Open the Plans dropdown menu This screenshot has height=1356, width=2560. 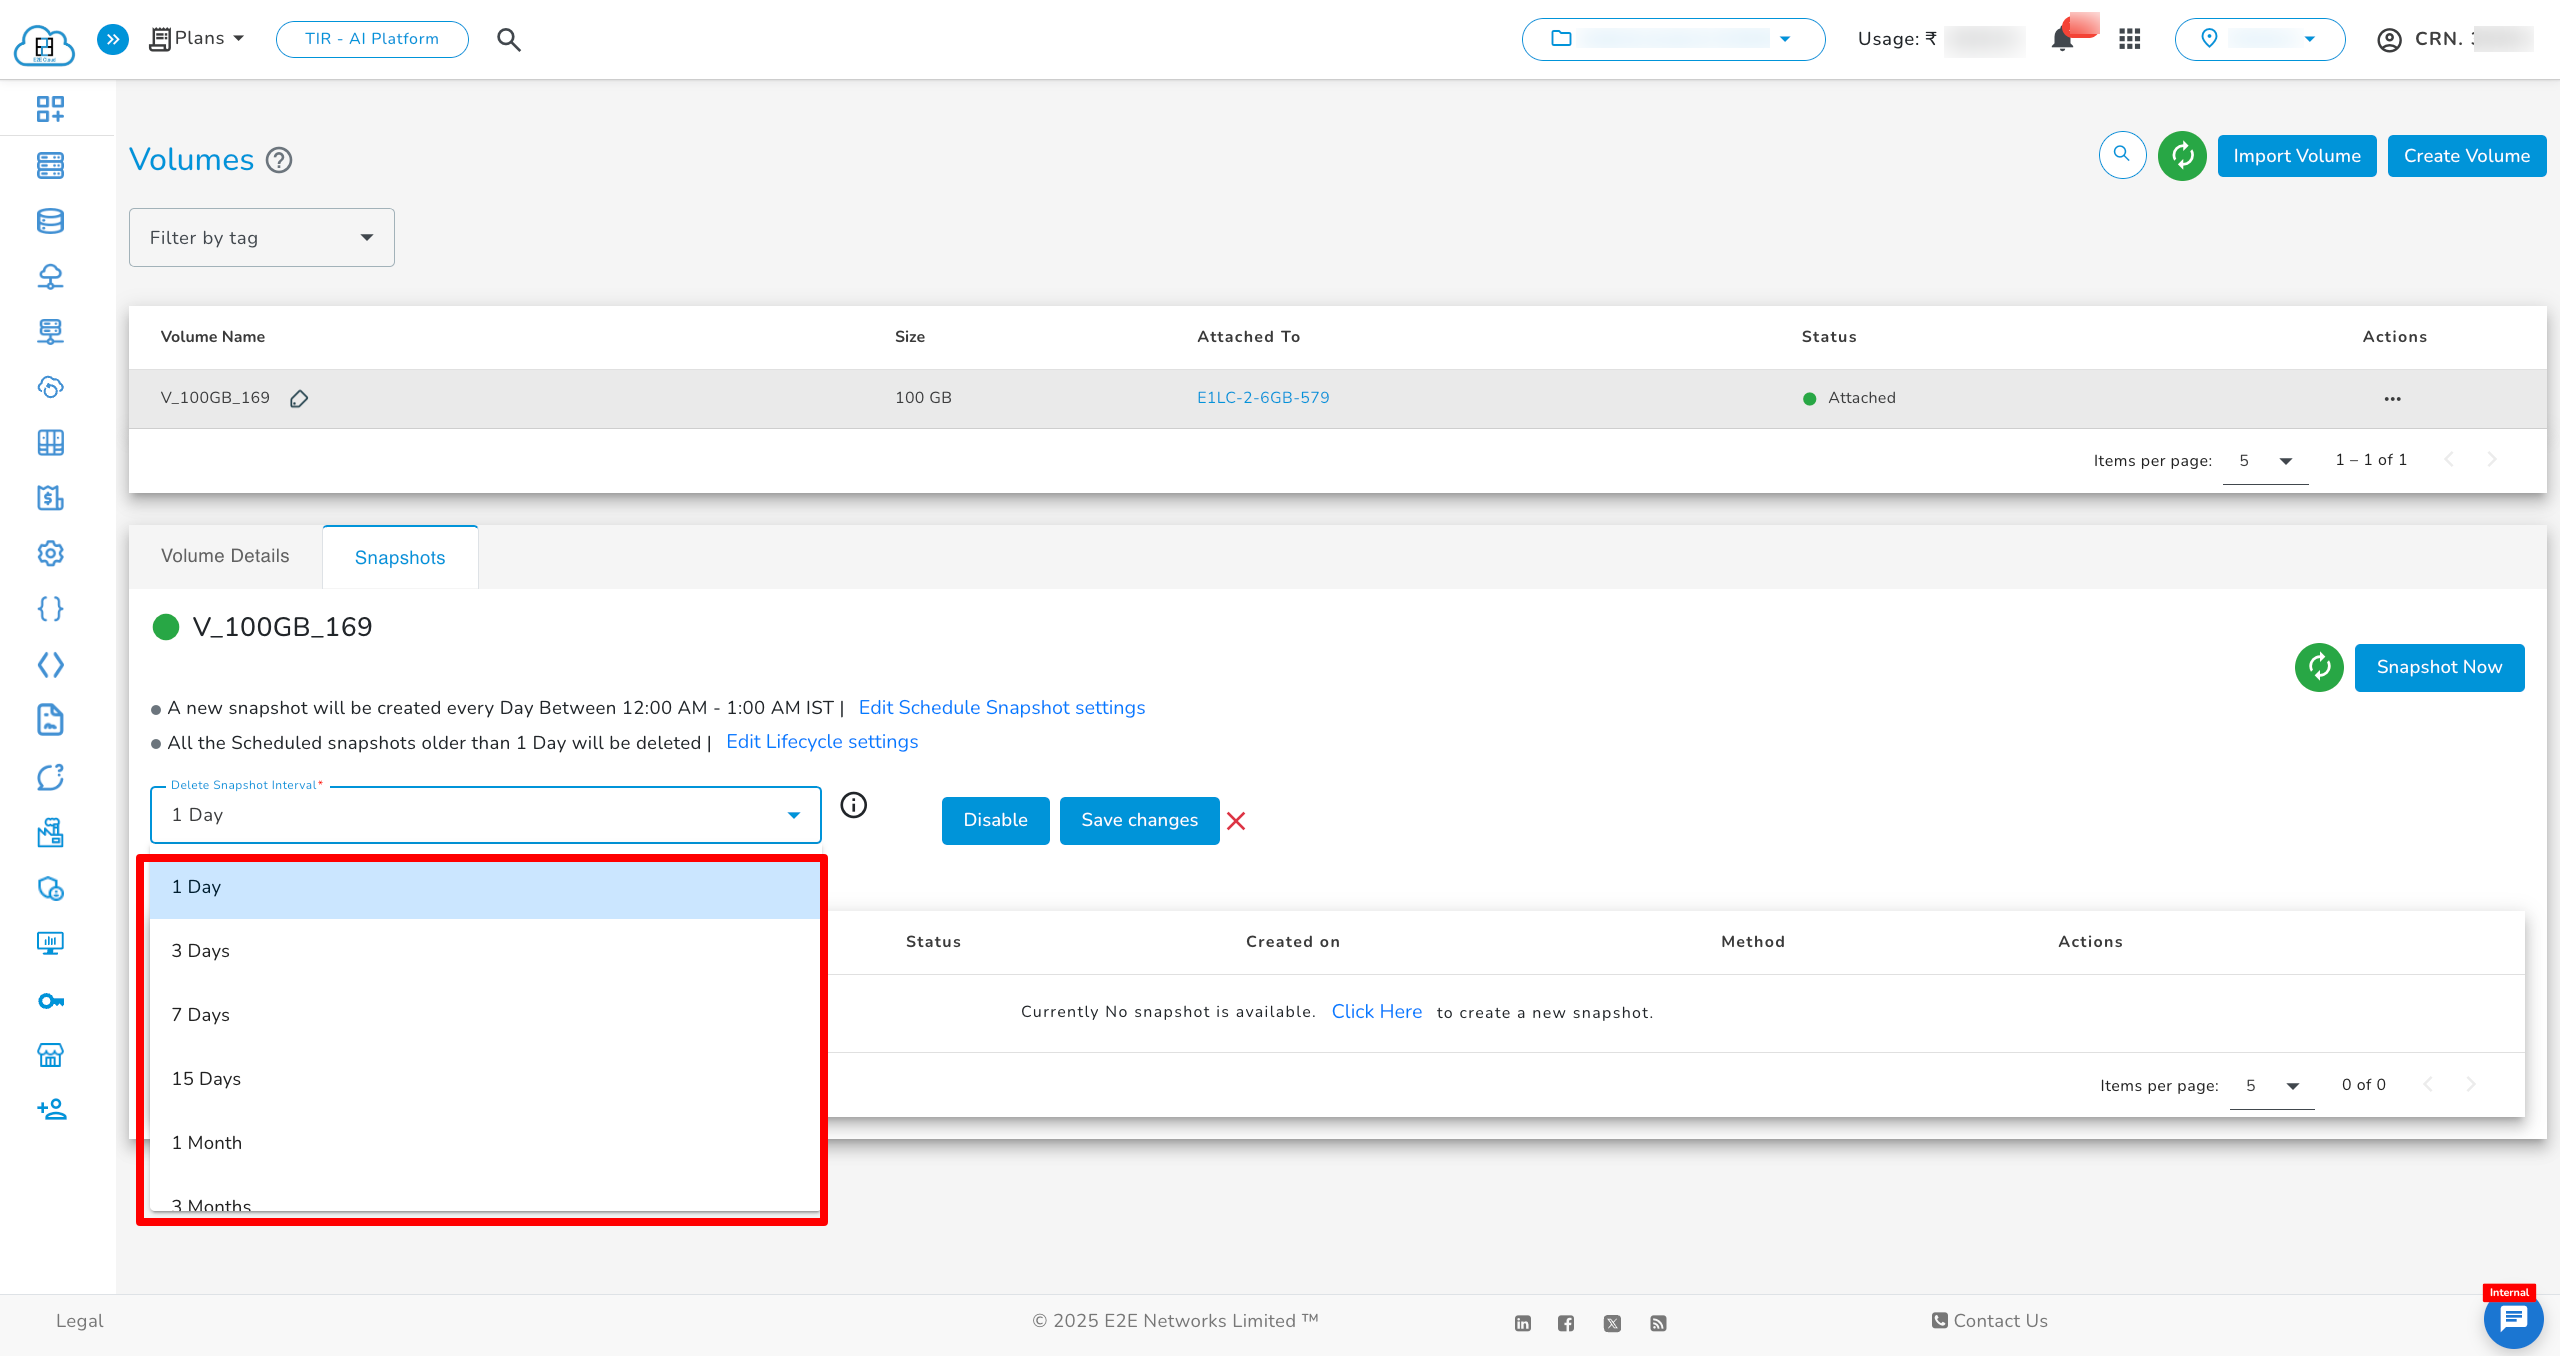198,39
